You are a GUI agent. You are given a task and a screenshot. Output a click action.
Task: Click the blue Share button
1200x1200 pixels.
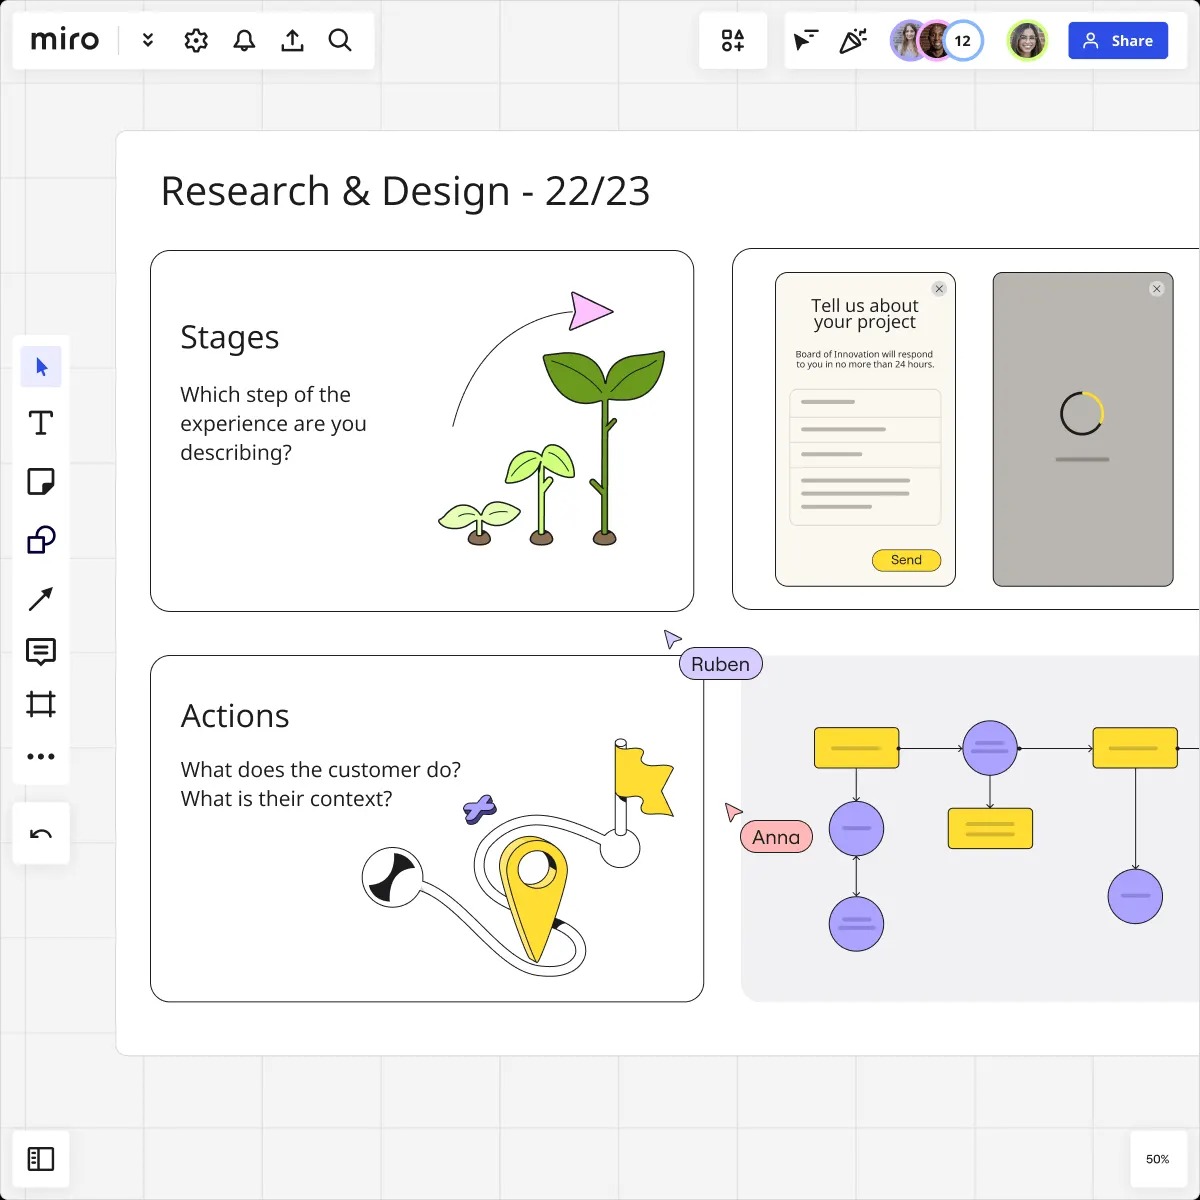(1118, 40)
